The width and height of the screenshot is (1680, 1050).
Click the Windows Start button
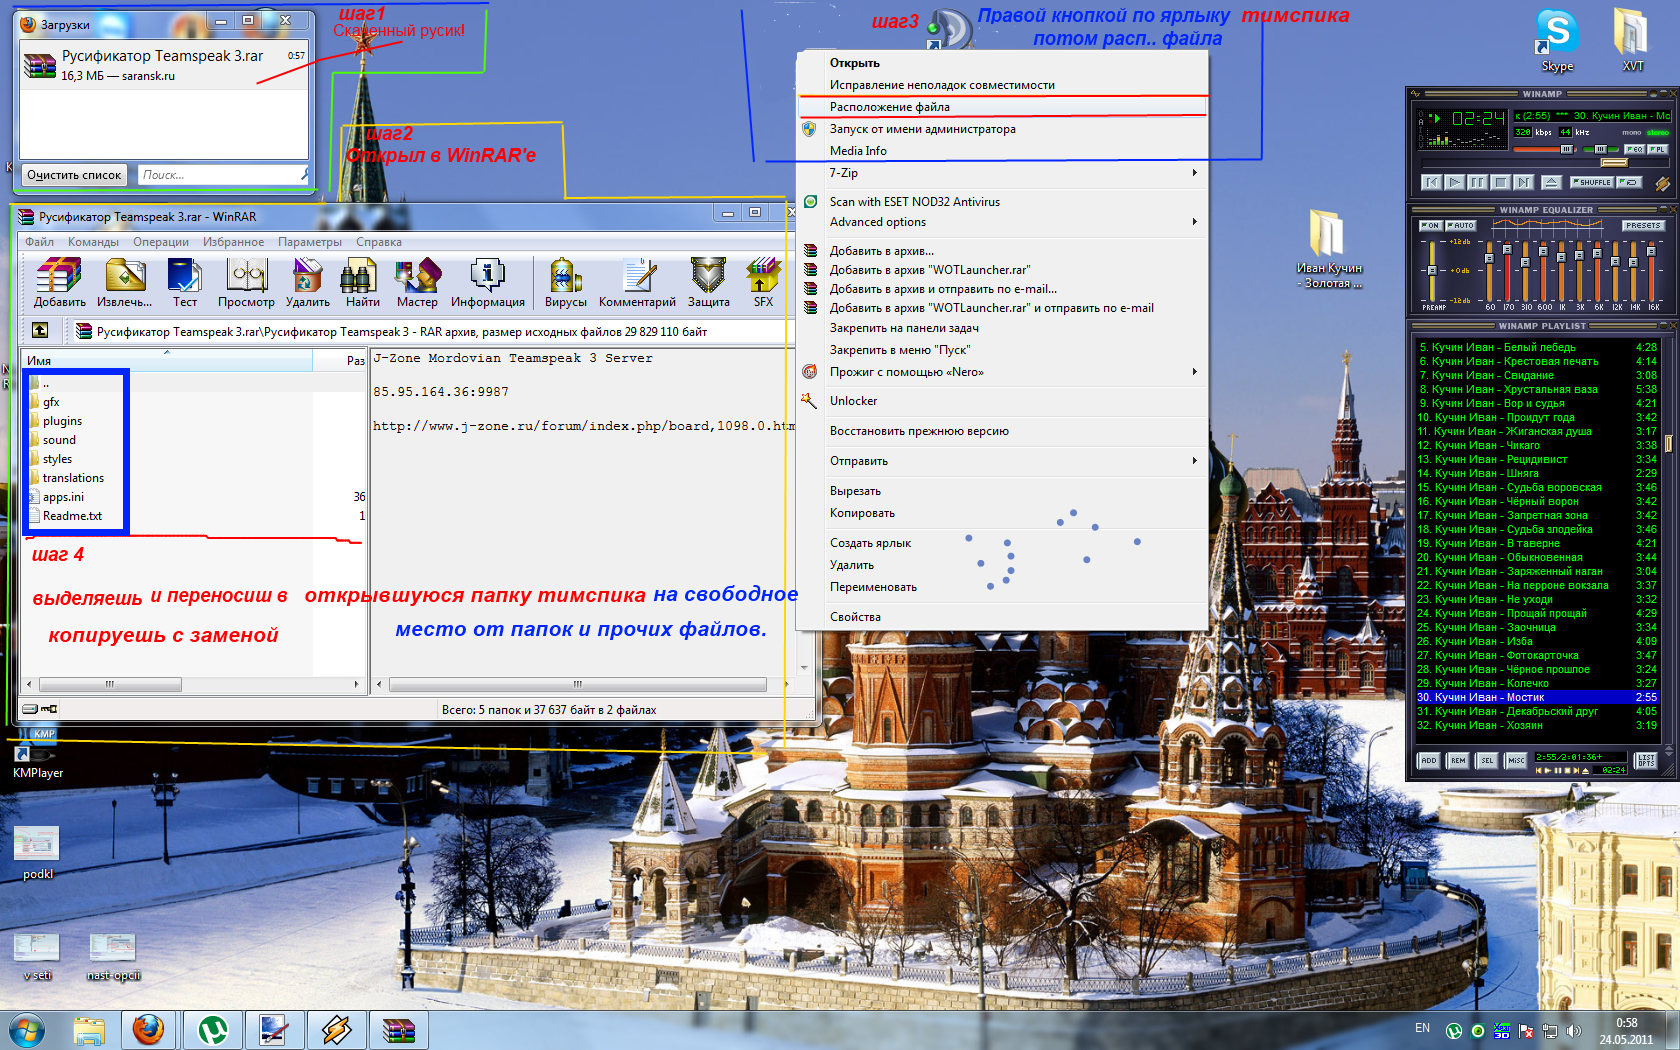point(27,1029)
